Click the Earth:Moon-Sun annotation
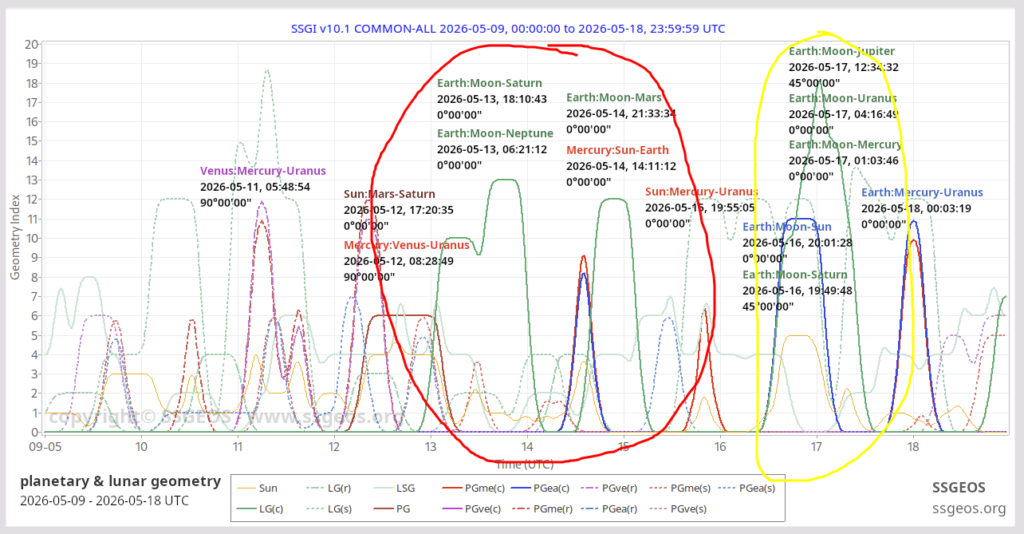Image resolution: width=1024 pixels, height=534 pixels. click(x=787, y=227)
